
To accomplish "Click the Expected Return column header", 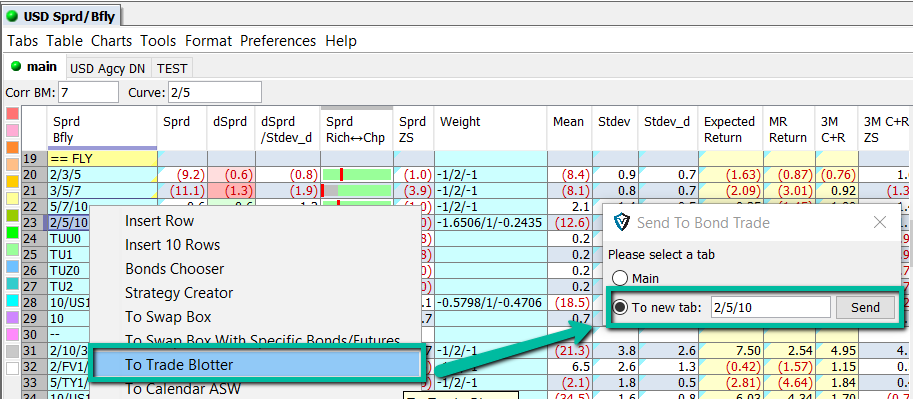I will point(730,129).
